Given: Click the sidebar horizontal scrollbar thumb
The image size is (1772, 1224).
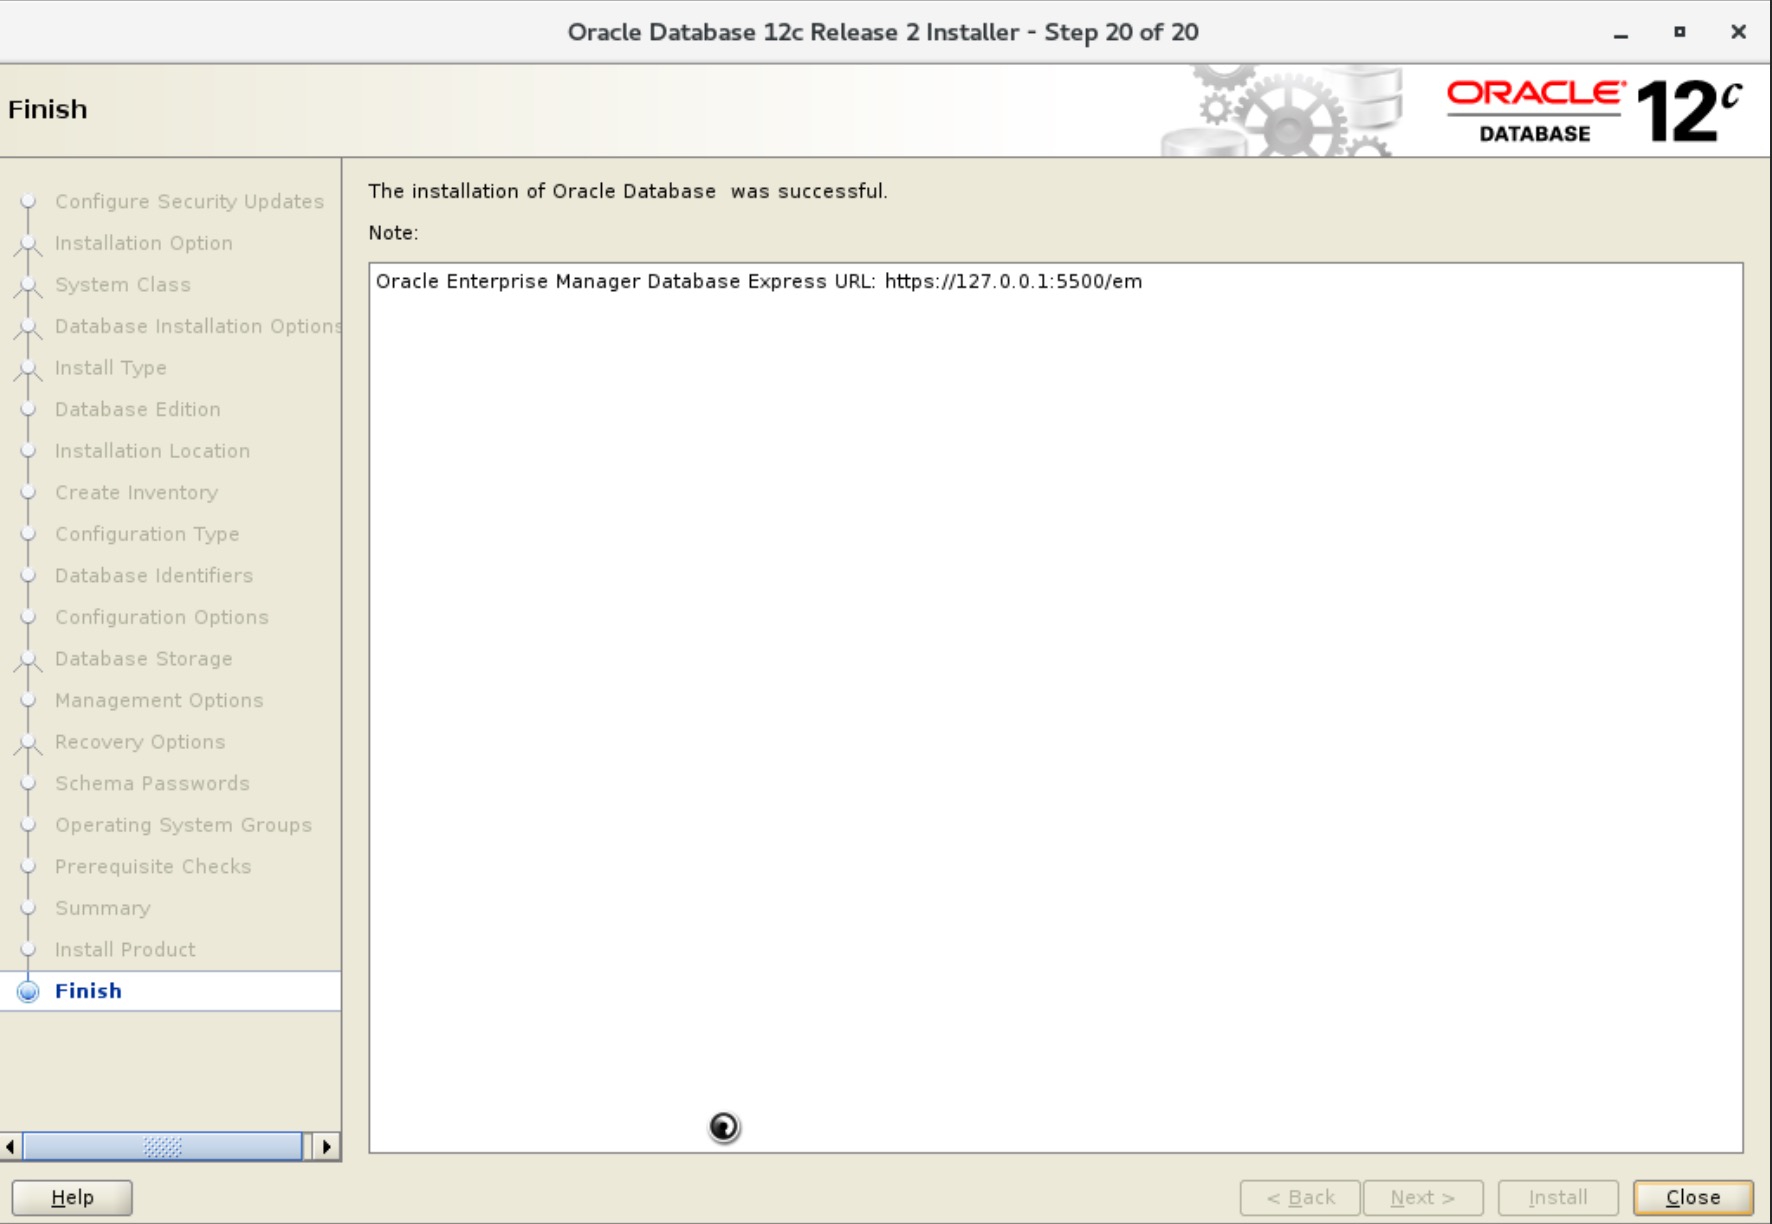Looking at the screenshot, I should [162, 1146].
